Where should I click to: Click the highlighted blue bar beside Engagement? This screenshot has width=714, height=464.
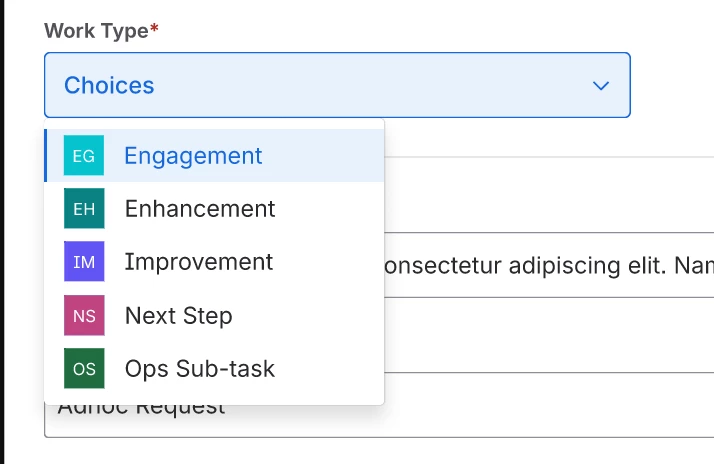(46, 156)
